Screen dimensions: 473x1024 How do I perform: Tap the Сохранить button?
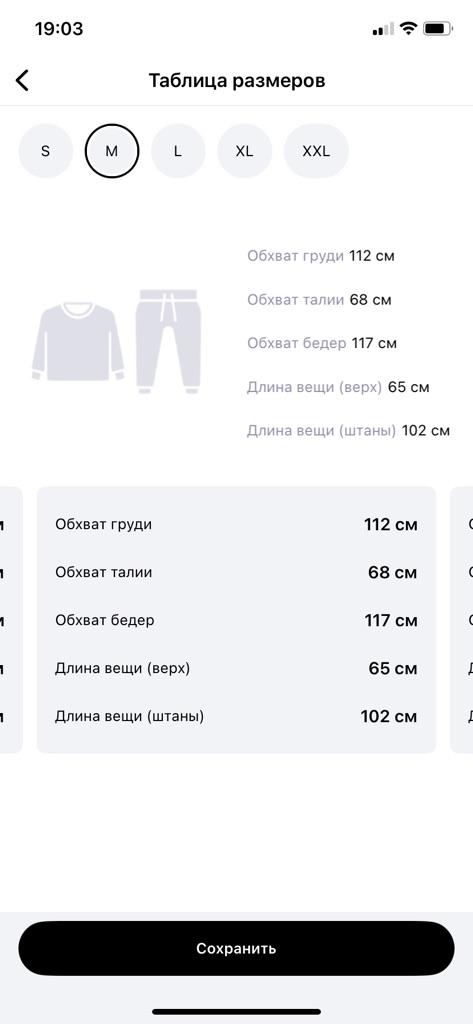click(x=236, y=948)
